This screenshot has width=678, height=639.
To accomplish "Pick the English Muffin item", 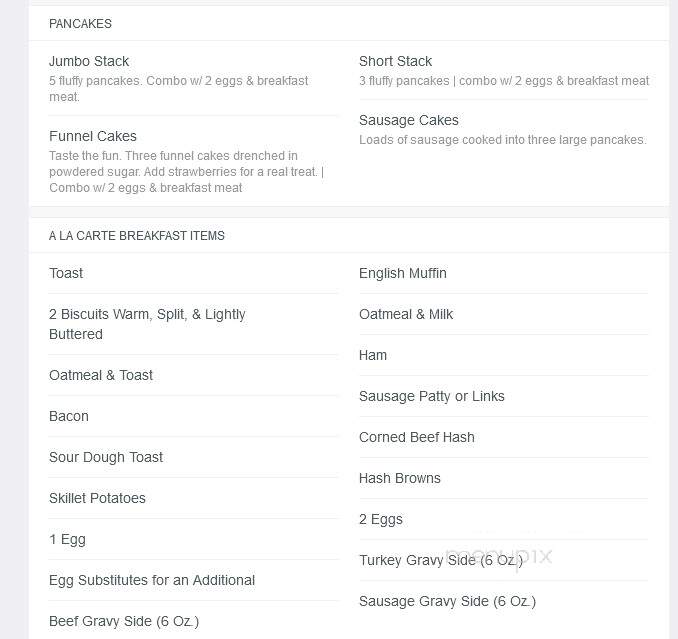I will click(403, 273).
